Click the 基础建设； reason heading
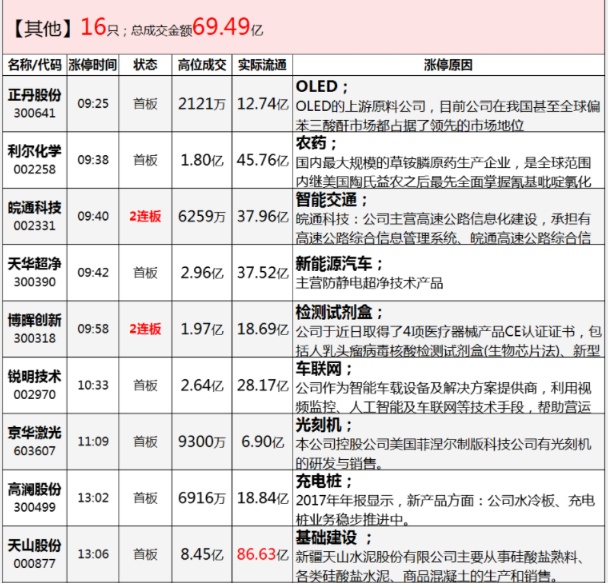 coord(334,537)
